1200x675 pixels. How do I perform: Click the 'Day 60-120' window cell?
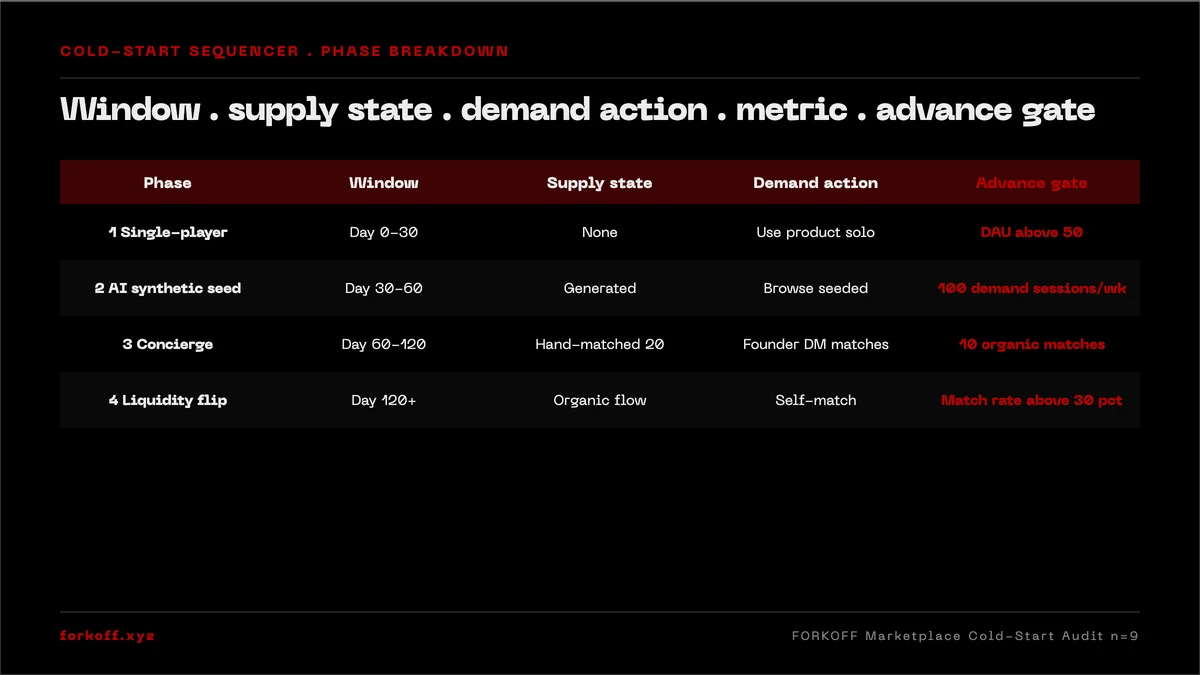click(384, 344)
